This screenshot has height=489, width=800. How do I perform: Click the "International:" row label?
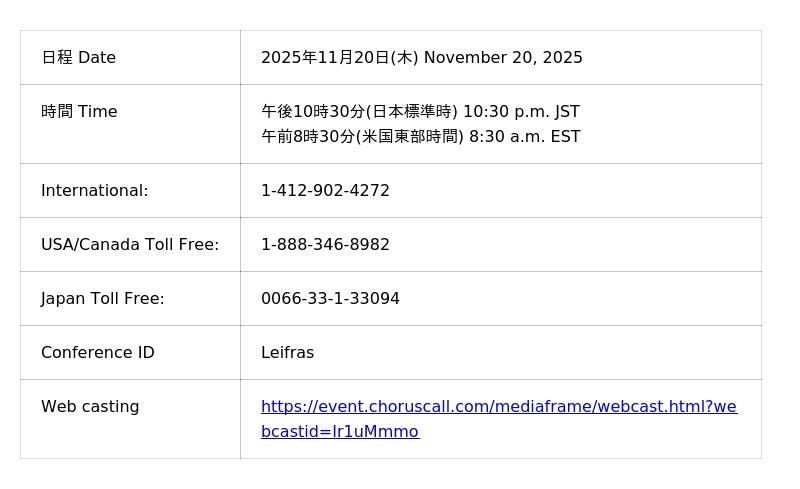94,191
